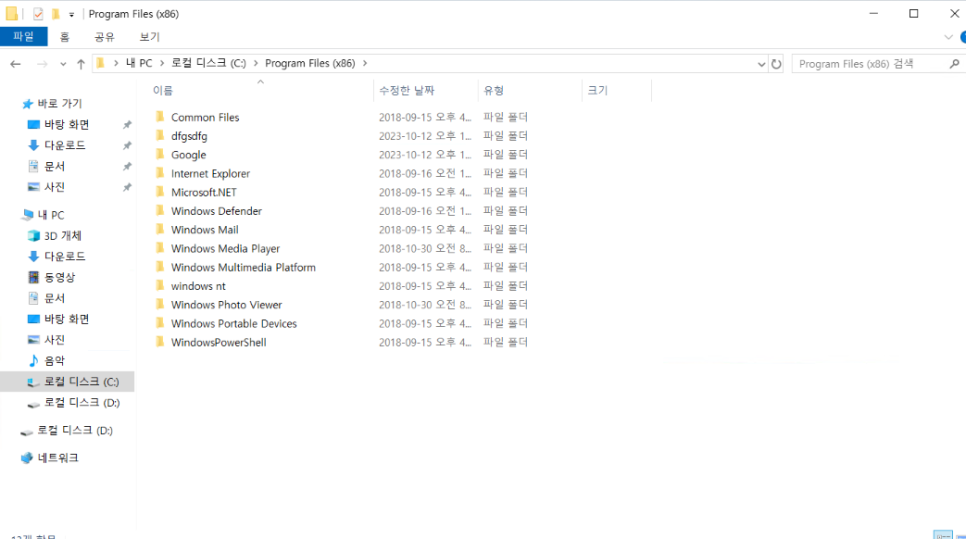Open the Google folder icon
Image resolution: width=966 pixels, height=539 pixels.
(159, 155)
